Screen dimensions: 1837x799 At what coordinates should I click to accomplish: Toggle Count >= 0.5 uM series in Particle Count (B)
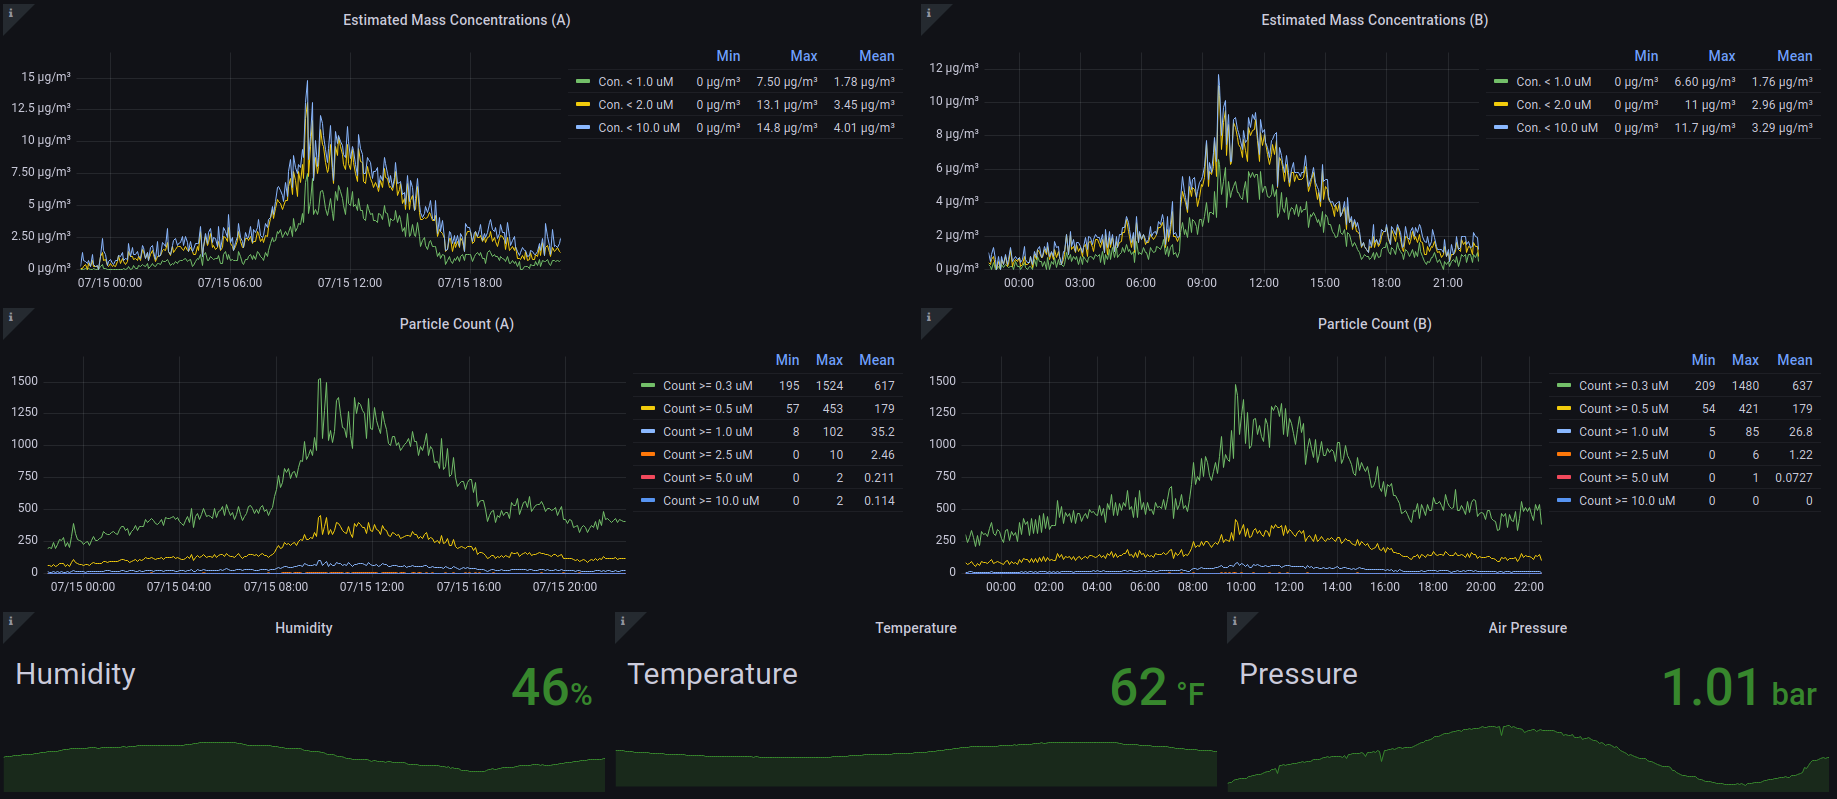tap(1624, 409)
